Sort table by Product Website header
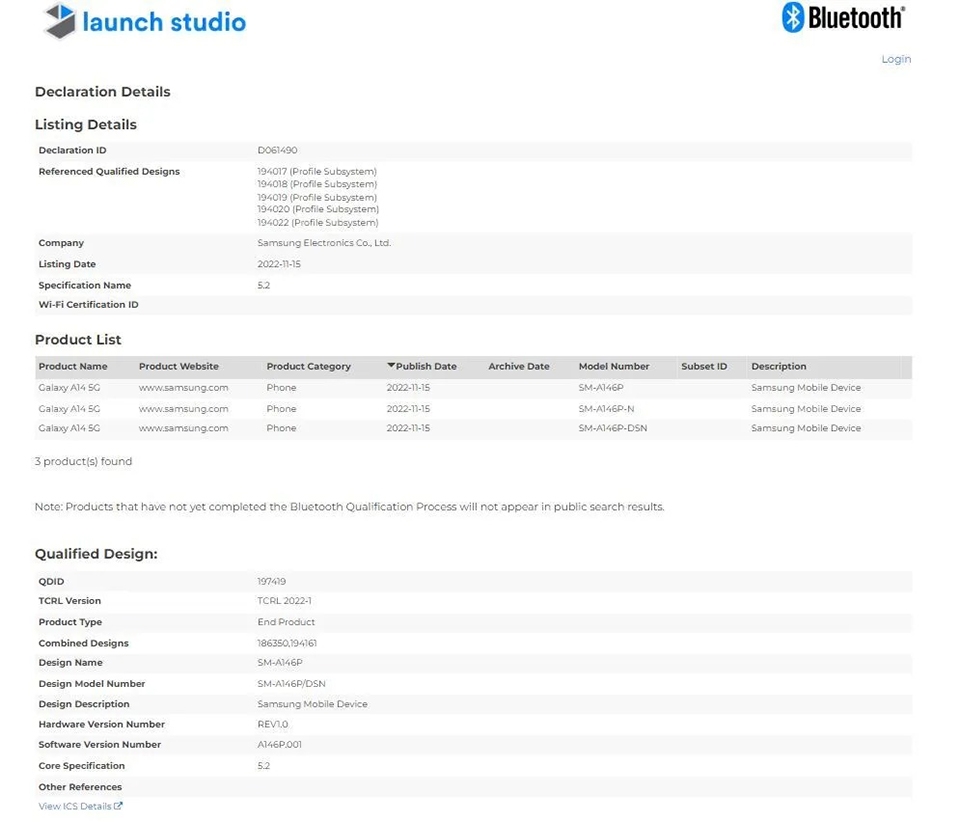This screenshot has width=960, height=822. 179,366
